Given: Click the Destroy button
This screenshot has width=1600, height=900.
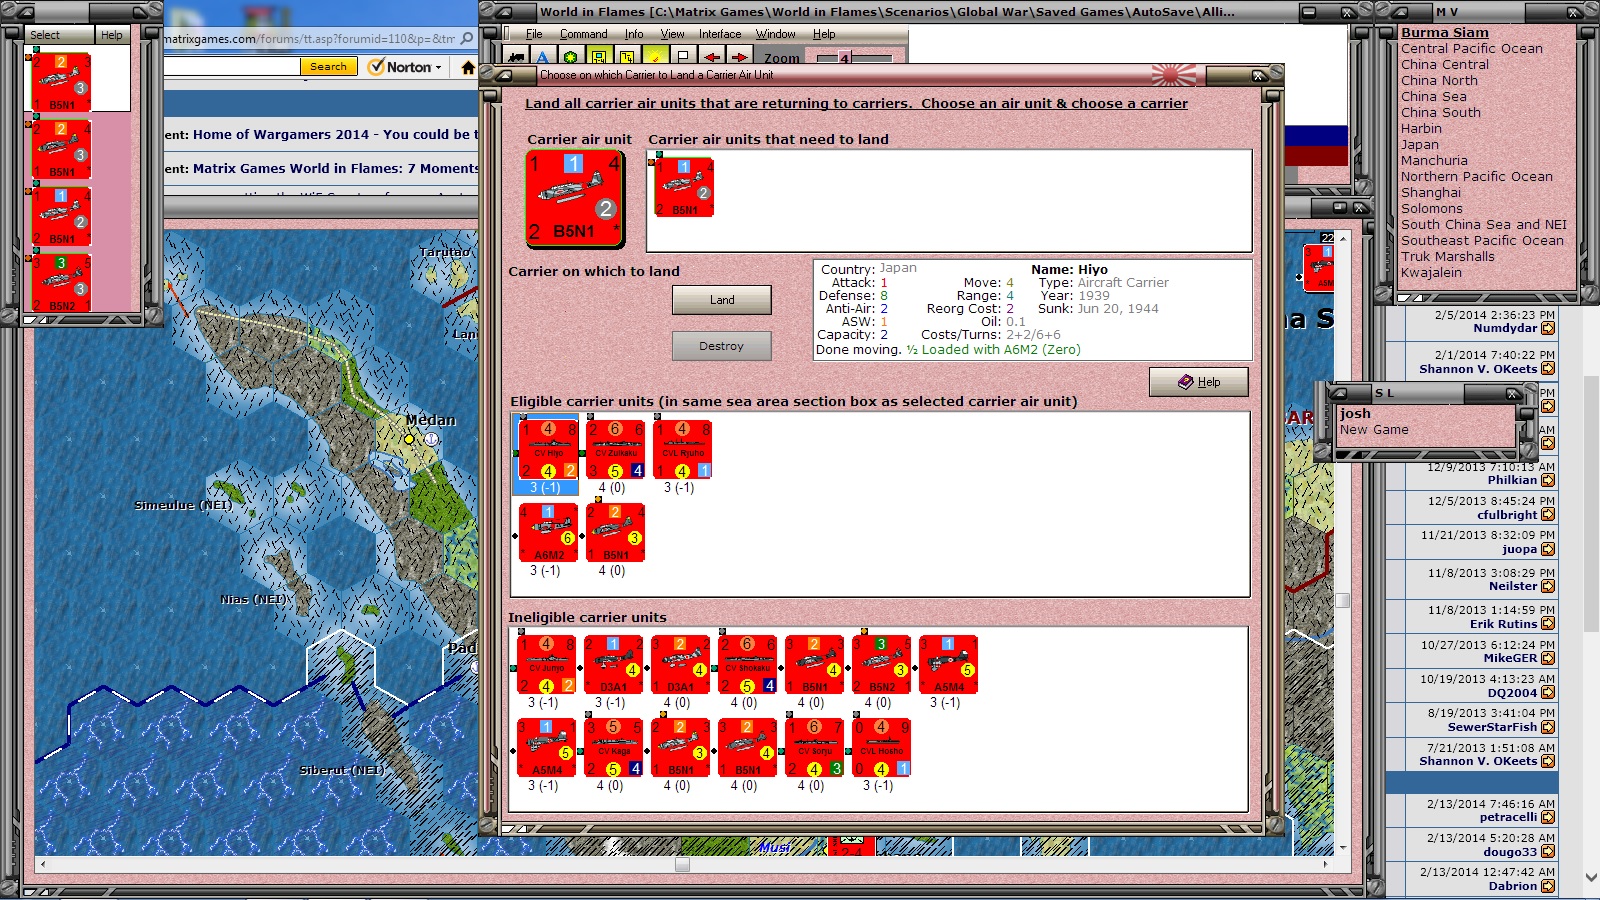Looking at the screenshot, I should [x=721, y=346].
